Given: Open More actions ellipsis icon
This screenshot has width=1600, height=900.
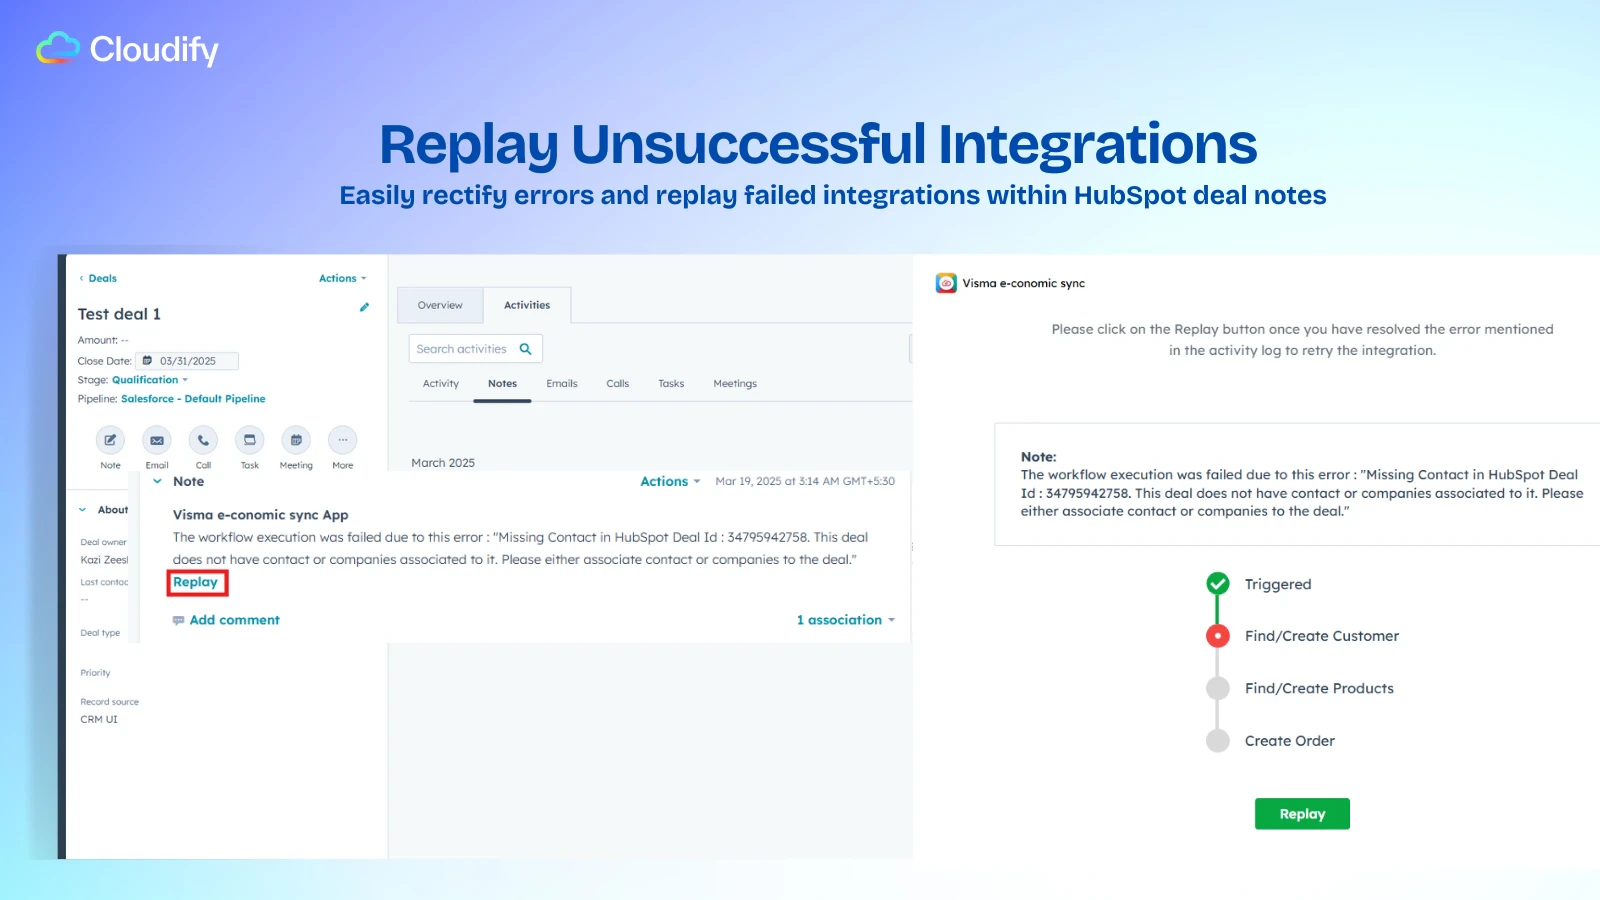Looking at the screenshot, I should [x=343, y=440].
